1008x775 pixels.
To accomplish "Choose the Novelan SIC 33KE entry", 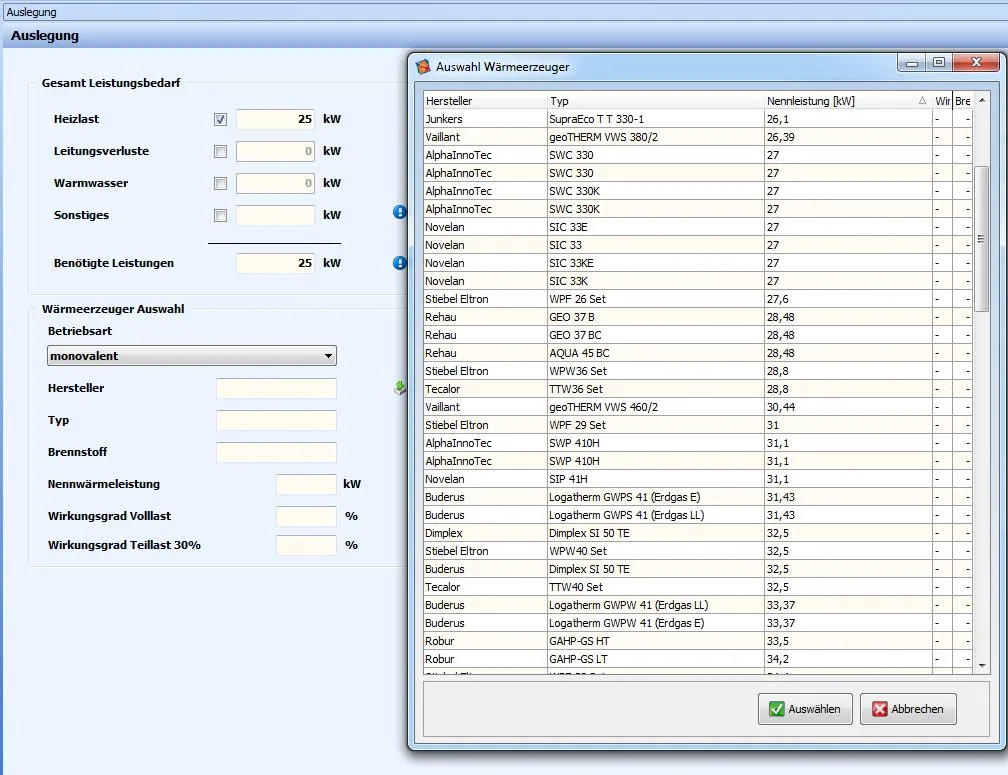I will tap(698, 263).
